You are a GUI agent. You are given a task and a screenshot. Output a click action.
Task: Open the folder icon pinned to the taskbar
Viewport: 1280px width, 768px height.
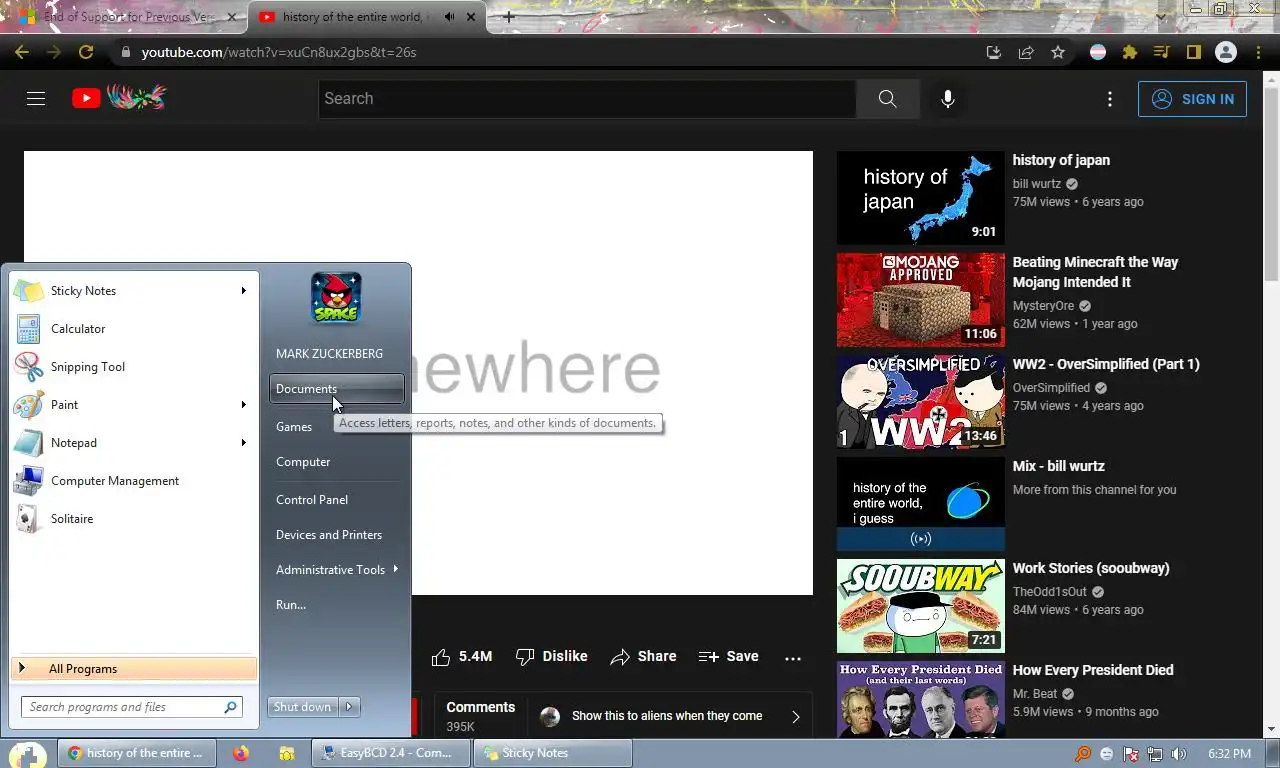[286, 753]
